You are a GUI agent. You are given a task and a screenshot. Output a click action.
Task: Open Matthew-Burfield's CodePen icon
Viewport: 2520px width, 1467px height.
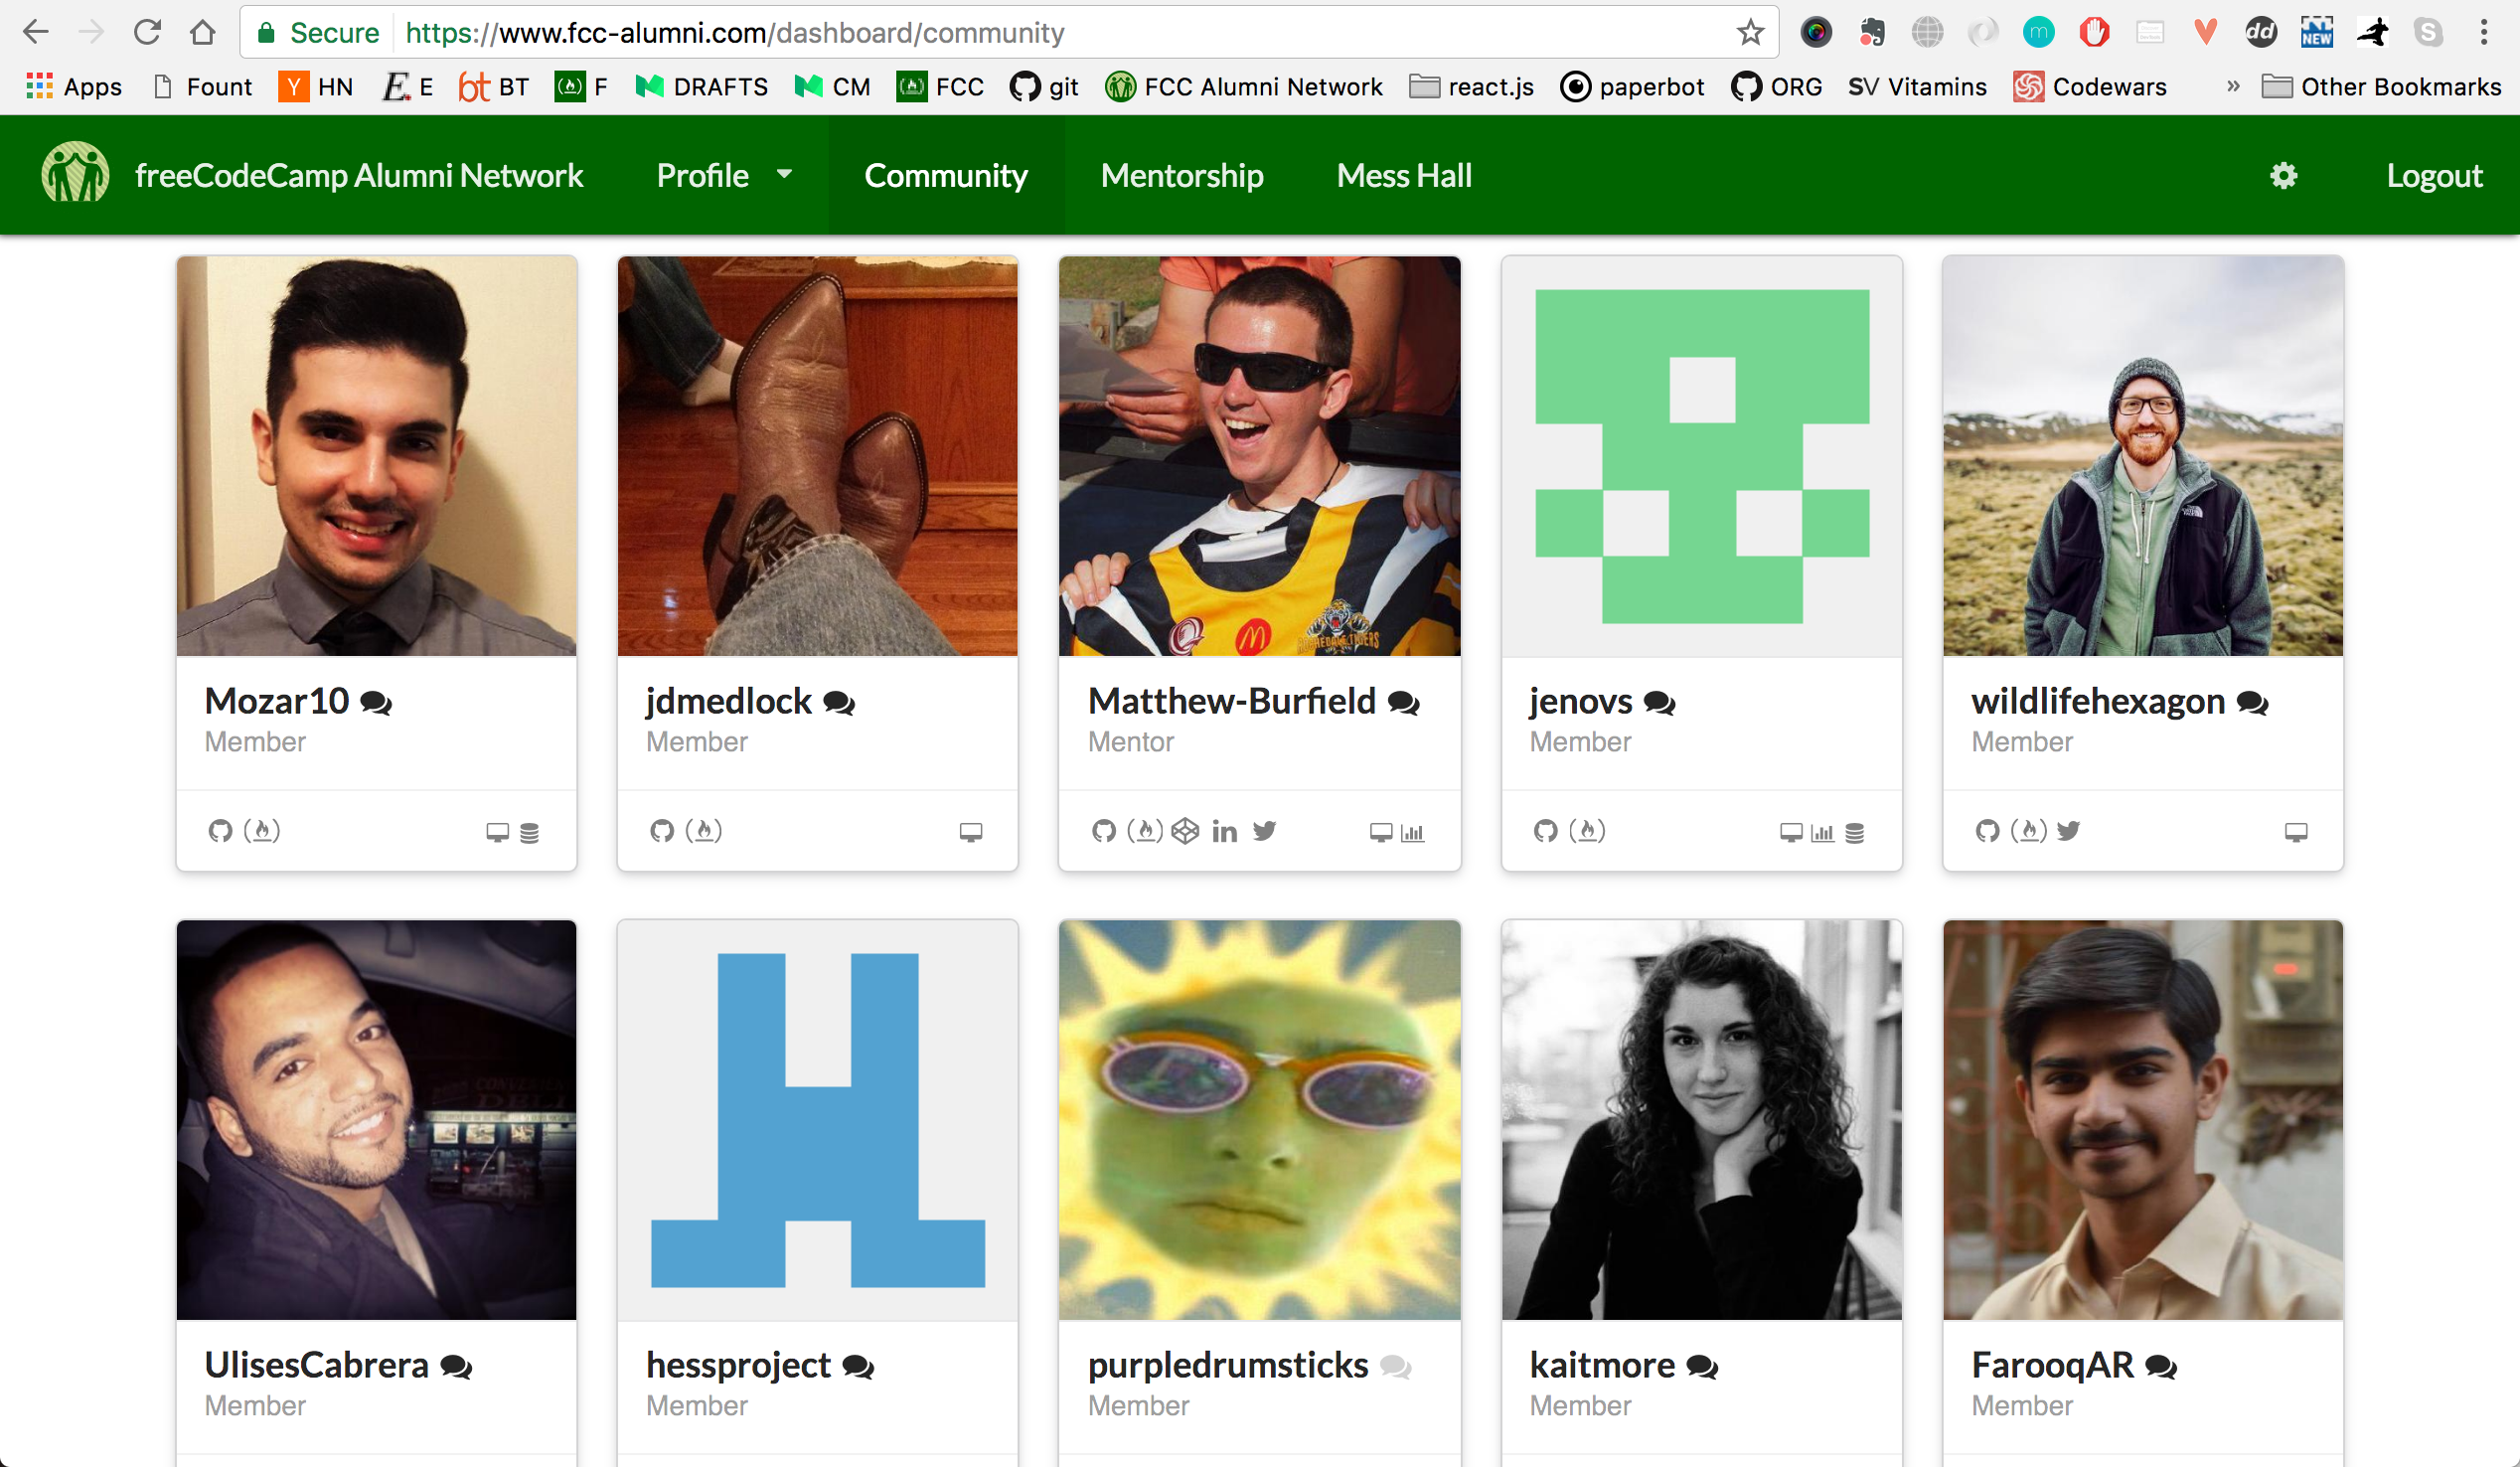tap(1185, 831)
